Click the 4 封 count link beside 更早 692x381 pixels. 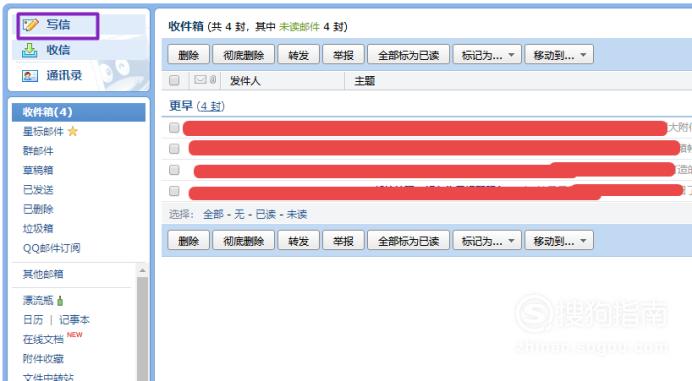click(x=211, y=106)
